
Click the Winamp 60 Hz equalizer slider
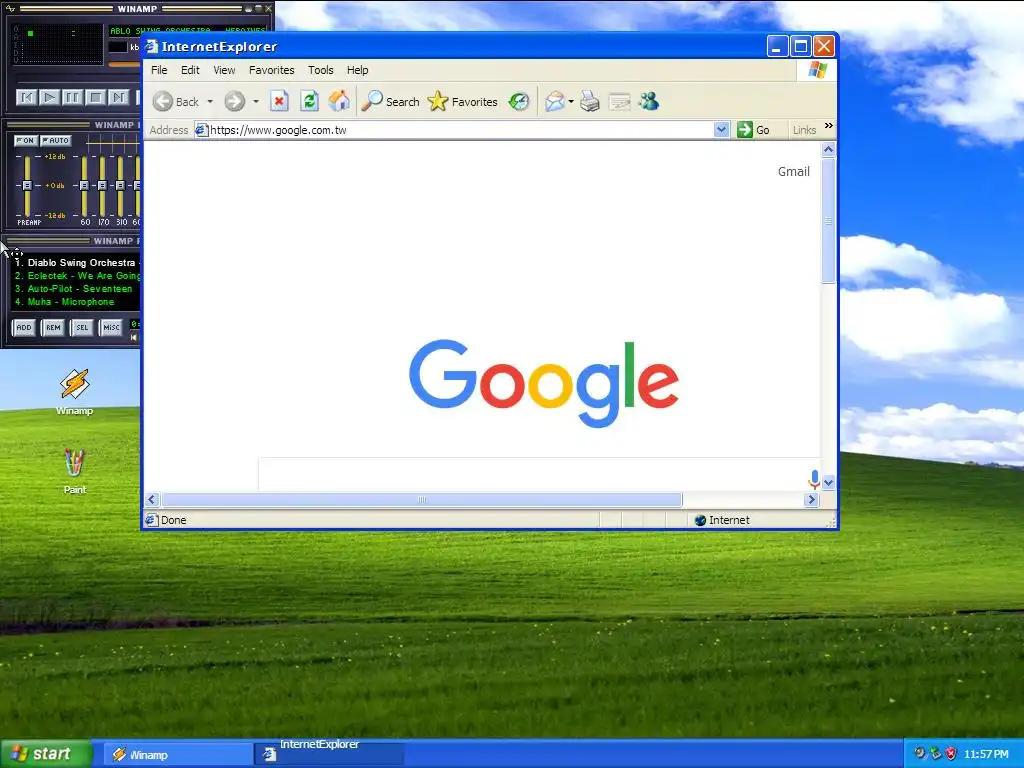(x=84, y=185)
